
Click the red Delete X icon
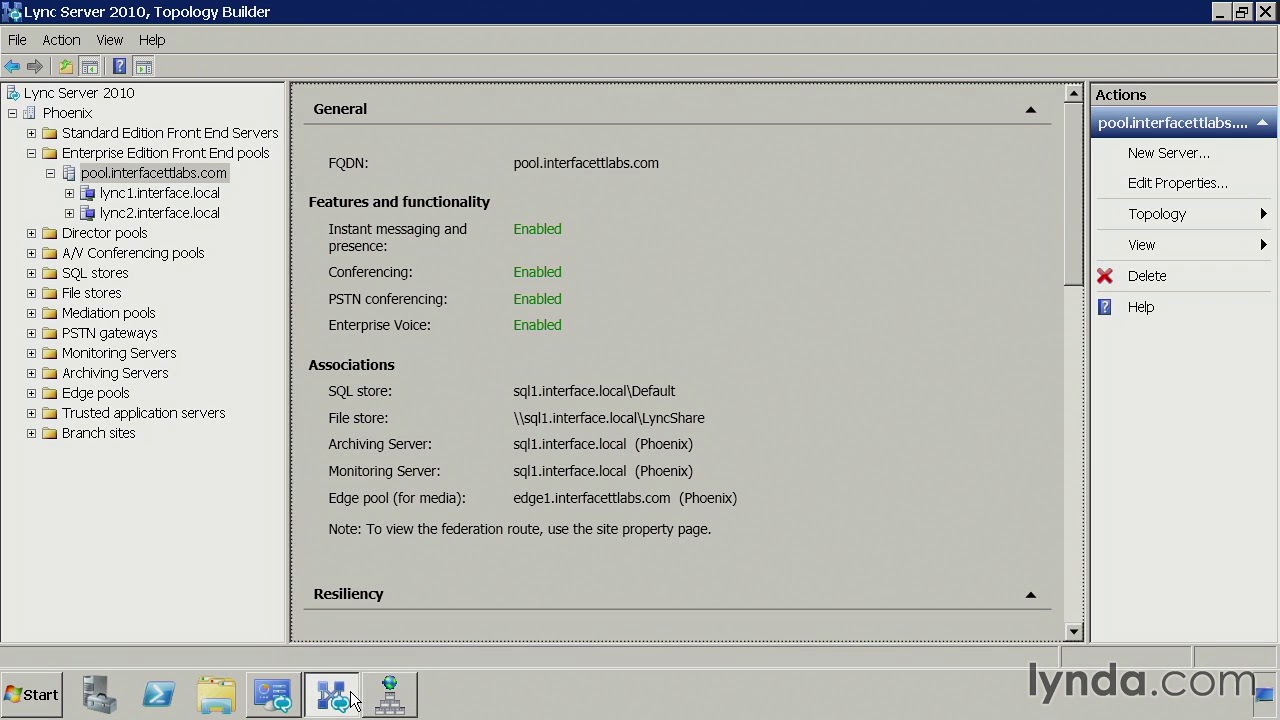coord(1105,276)
